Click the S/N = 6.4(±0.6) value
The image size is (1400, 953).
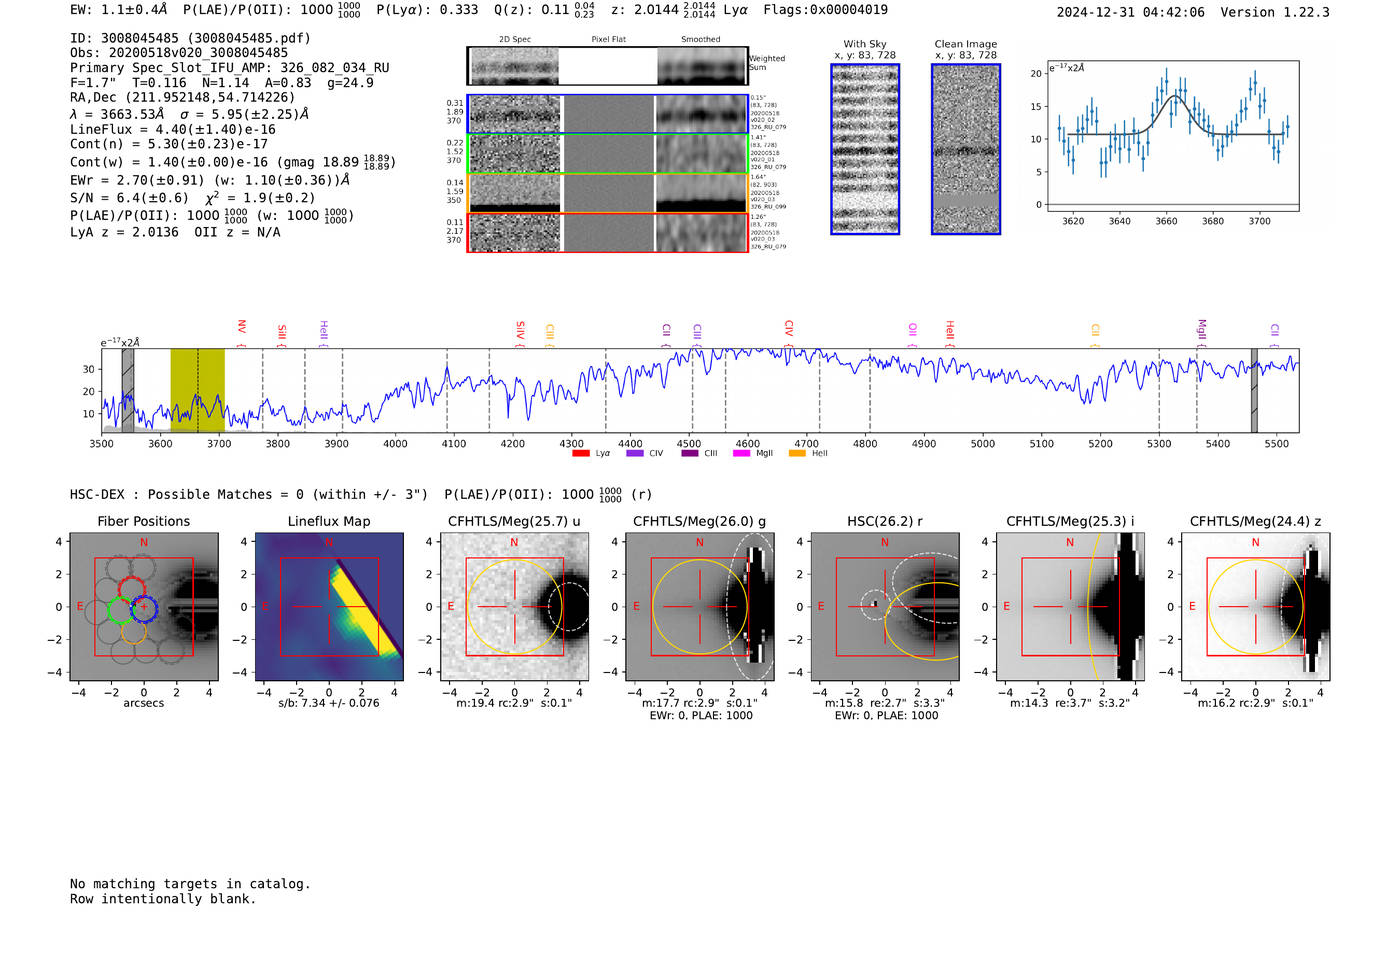click(x=129, y=198)
